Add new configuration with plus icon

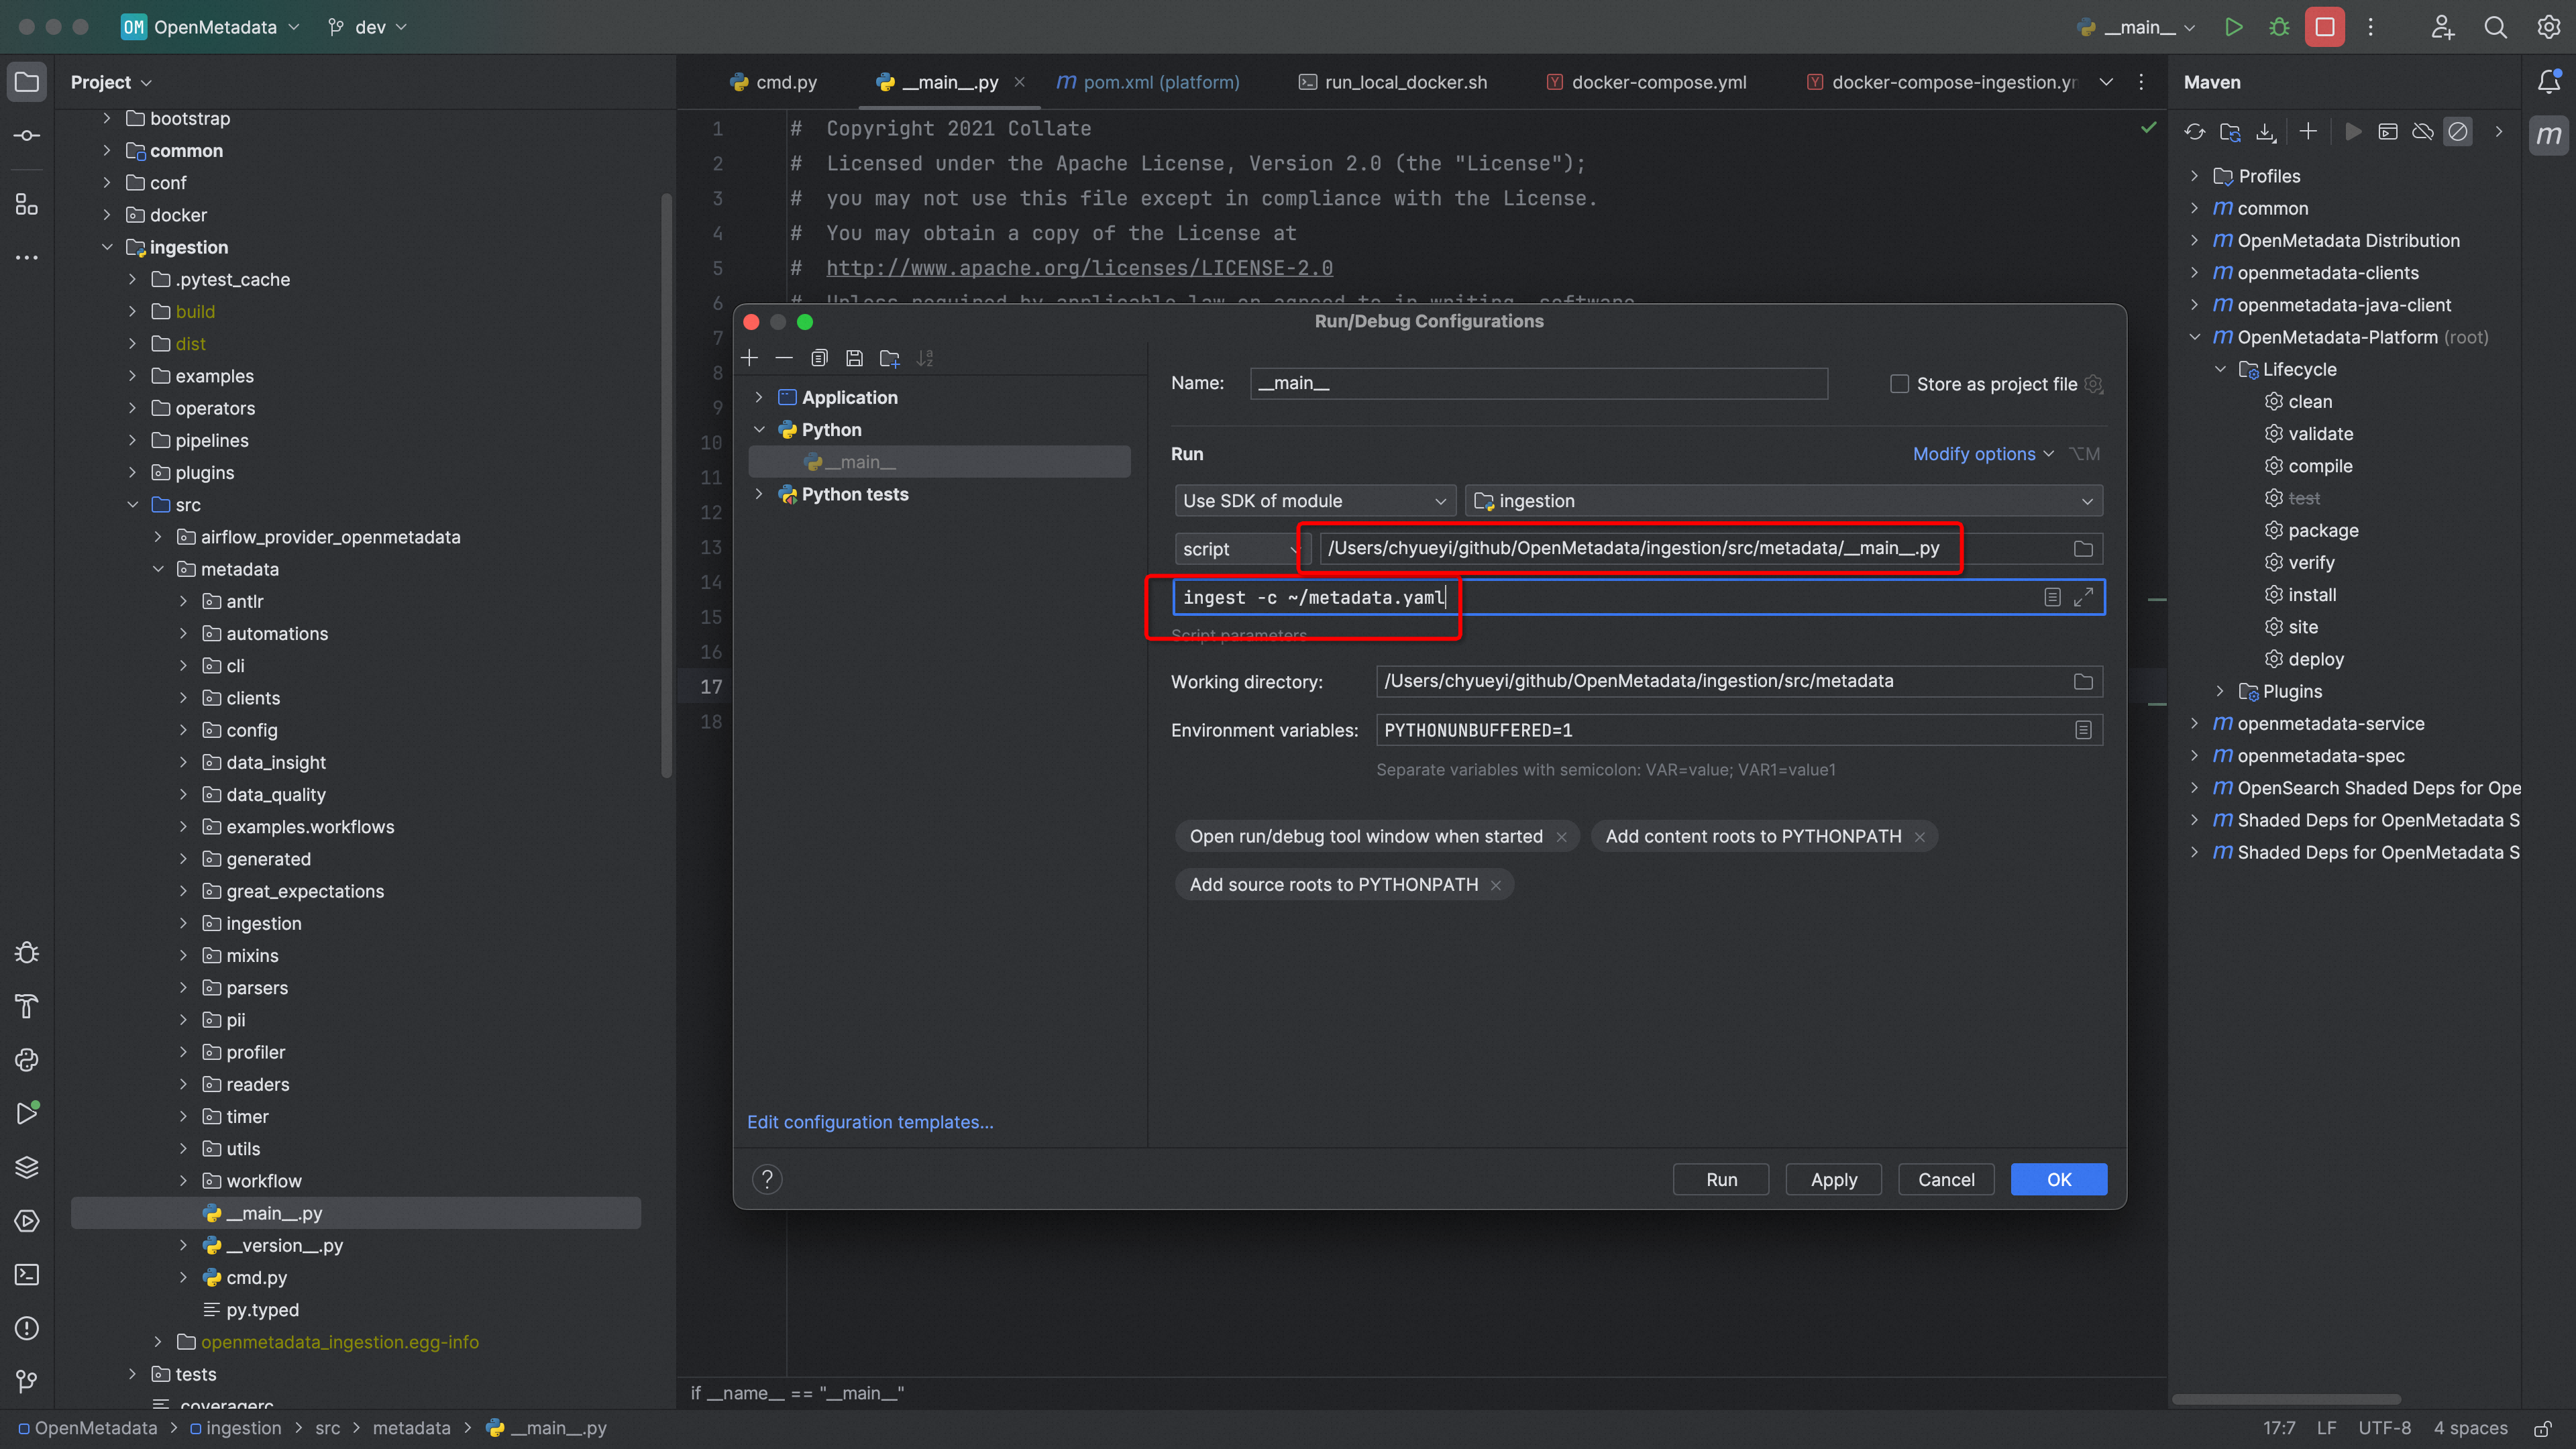(749, 358)
